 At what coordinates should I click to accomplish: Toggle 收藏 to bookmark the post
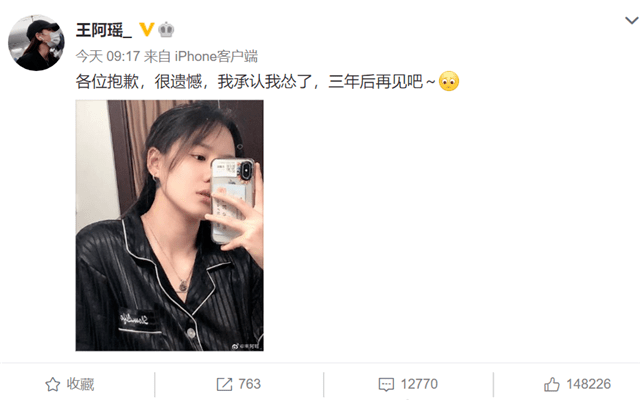tap(69, 384)
